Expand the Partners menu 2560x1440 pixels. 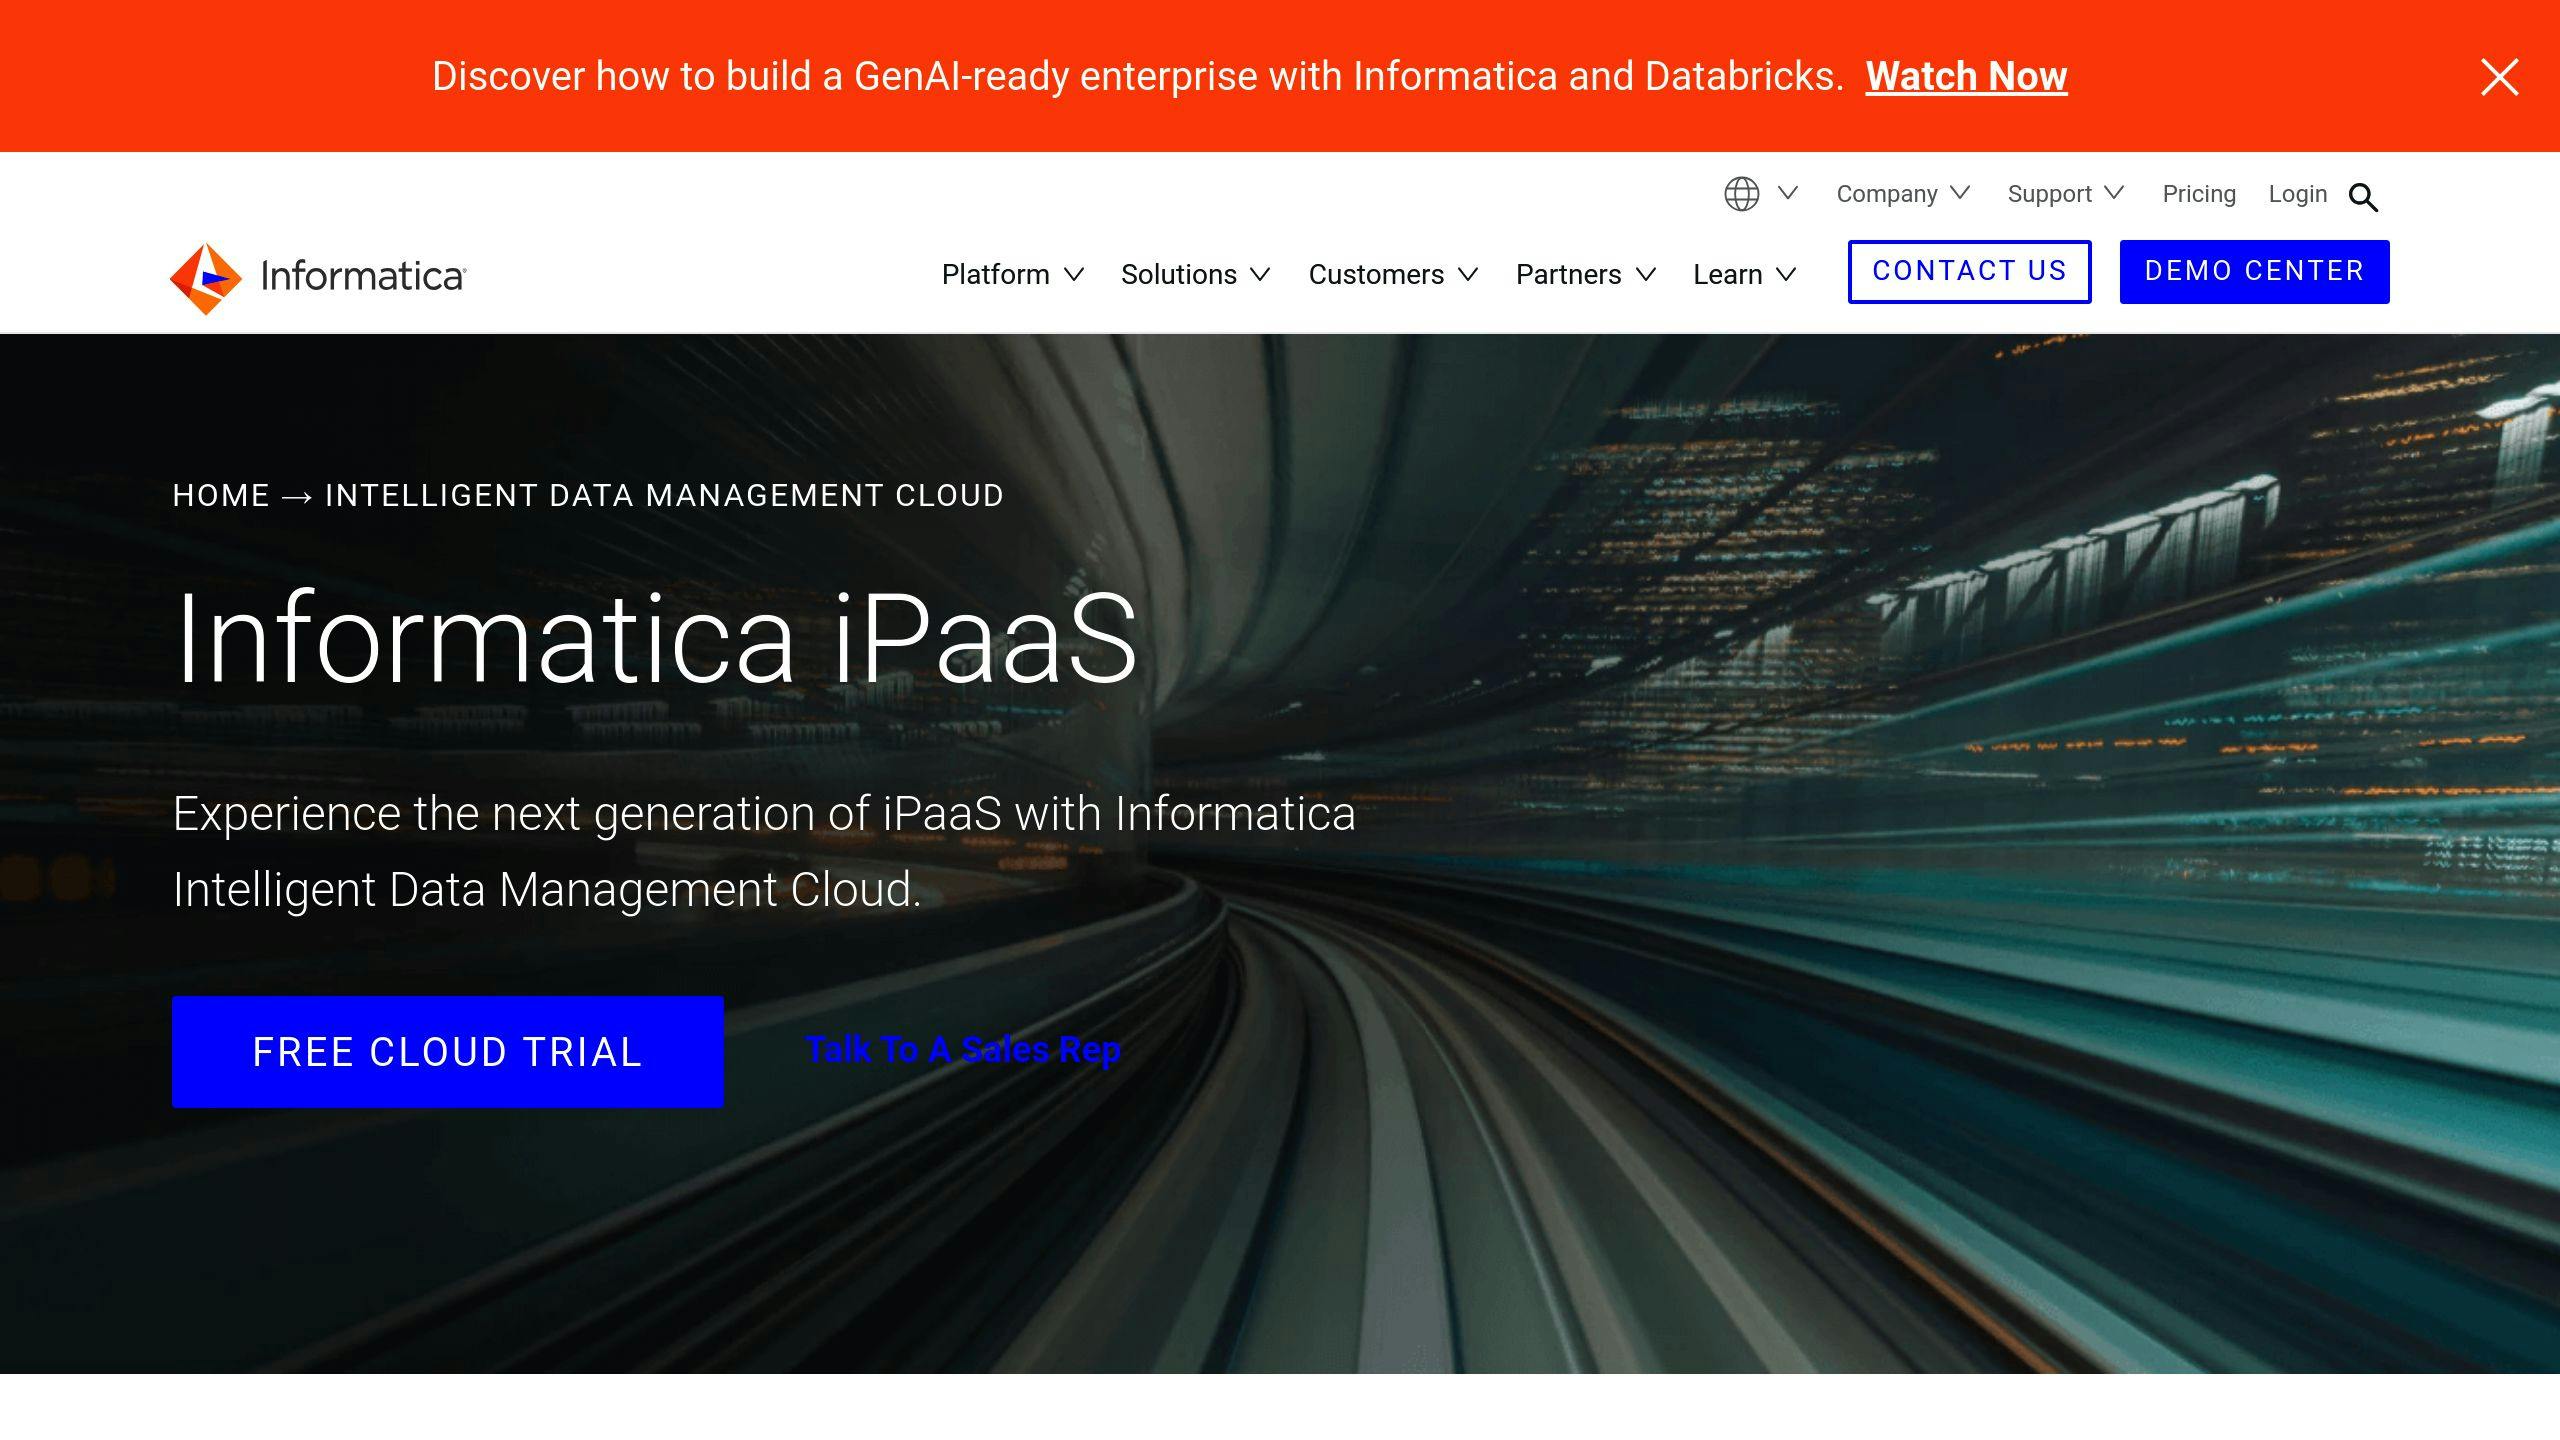point(1586,274)
